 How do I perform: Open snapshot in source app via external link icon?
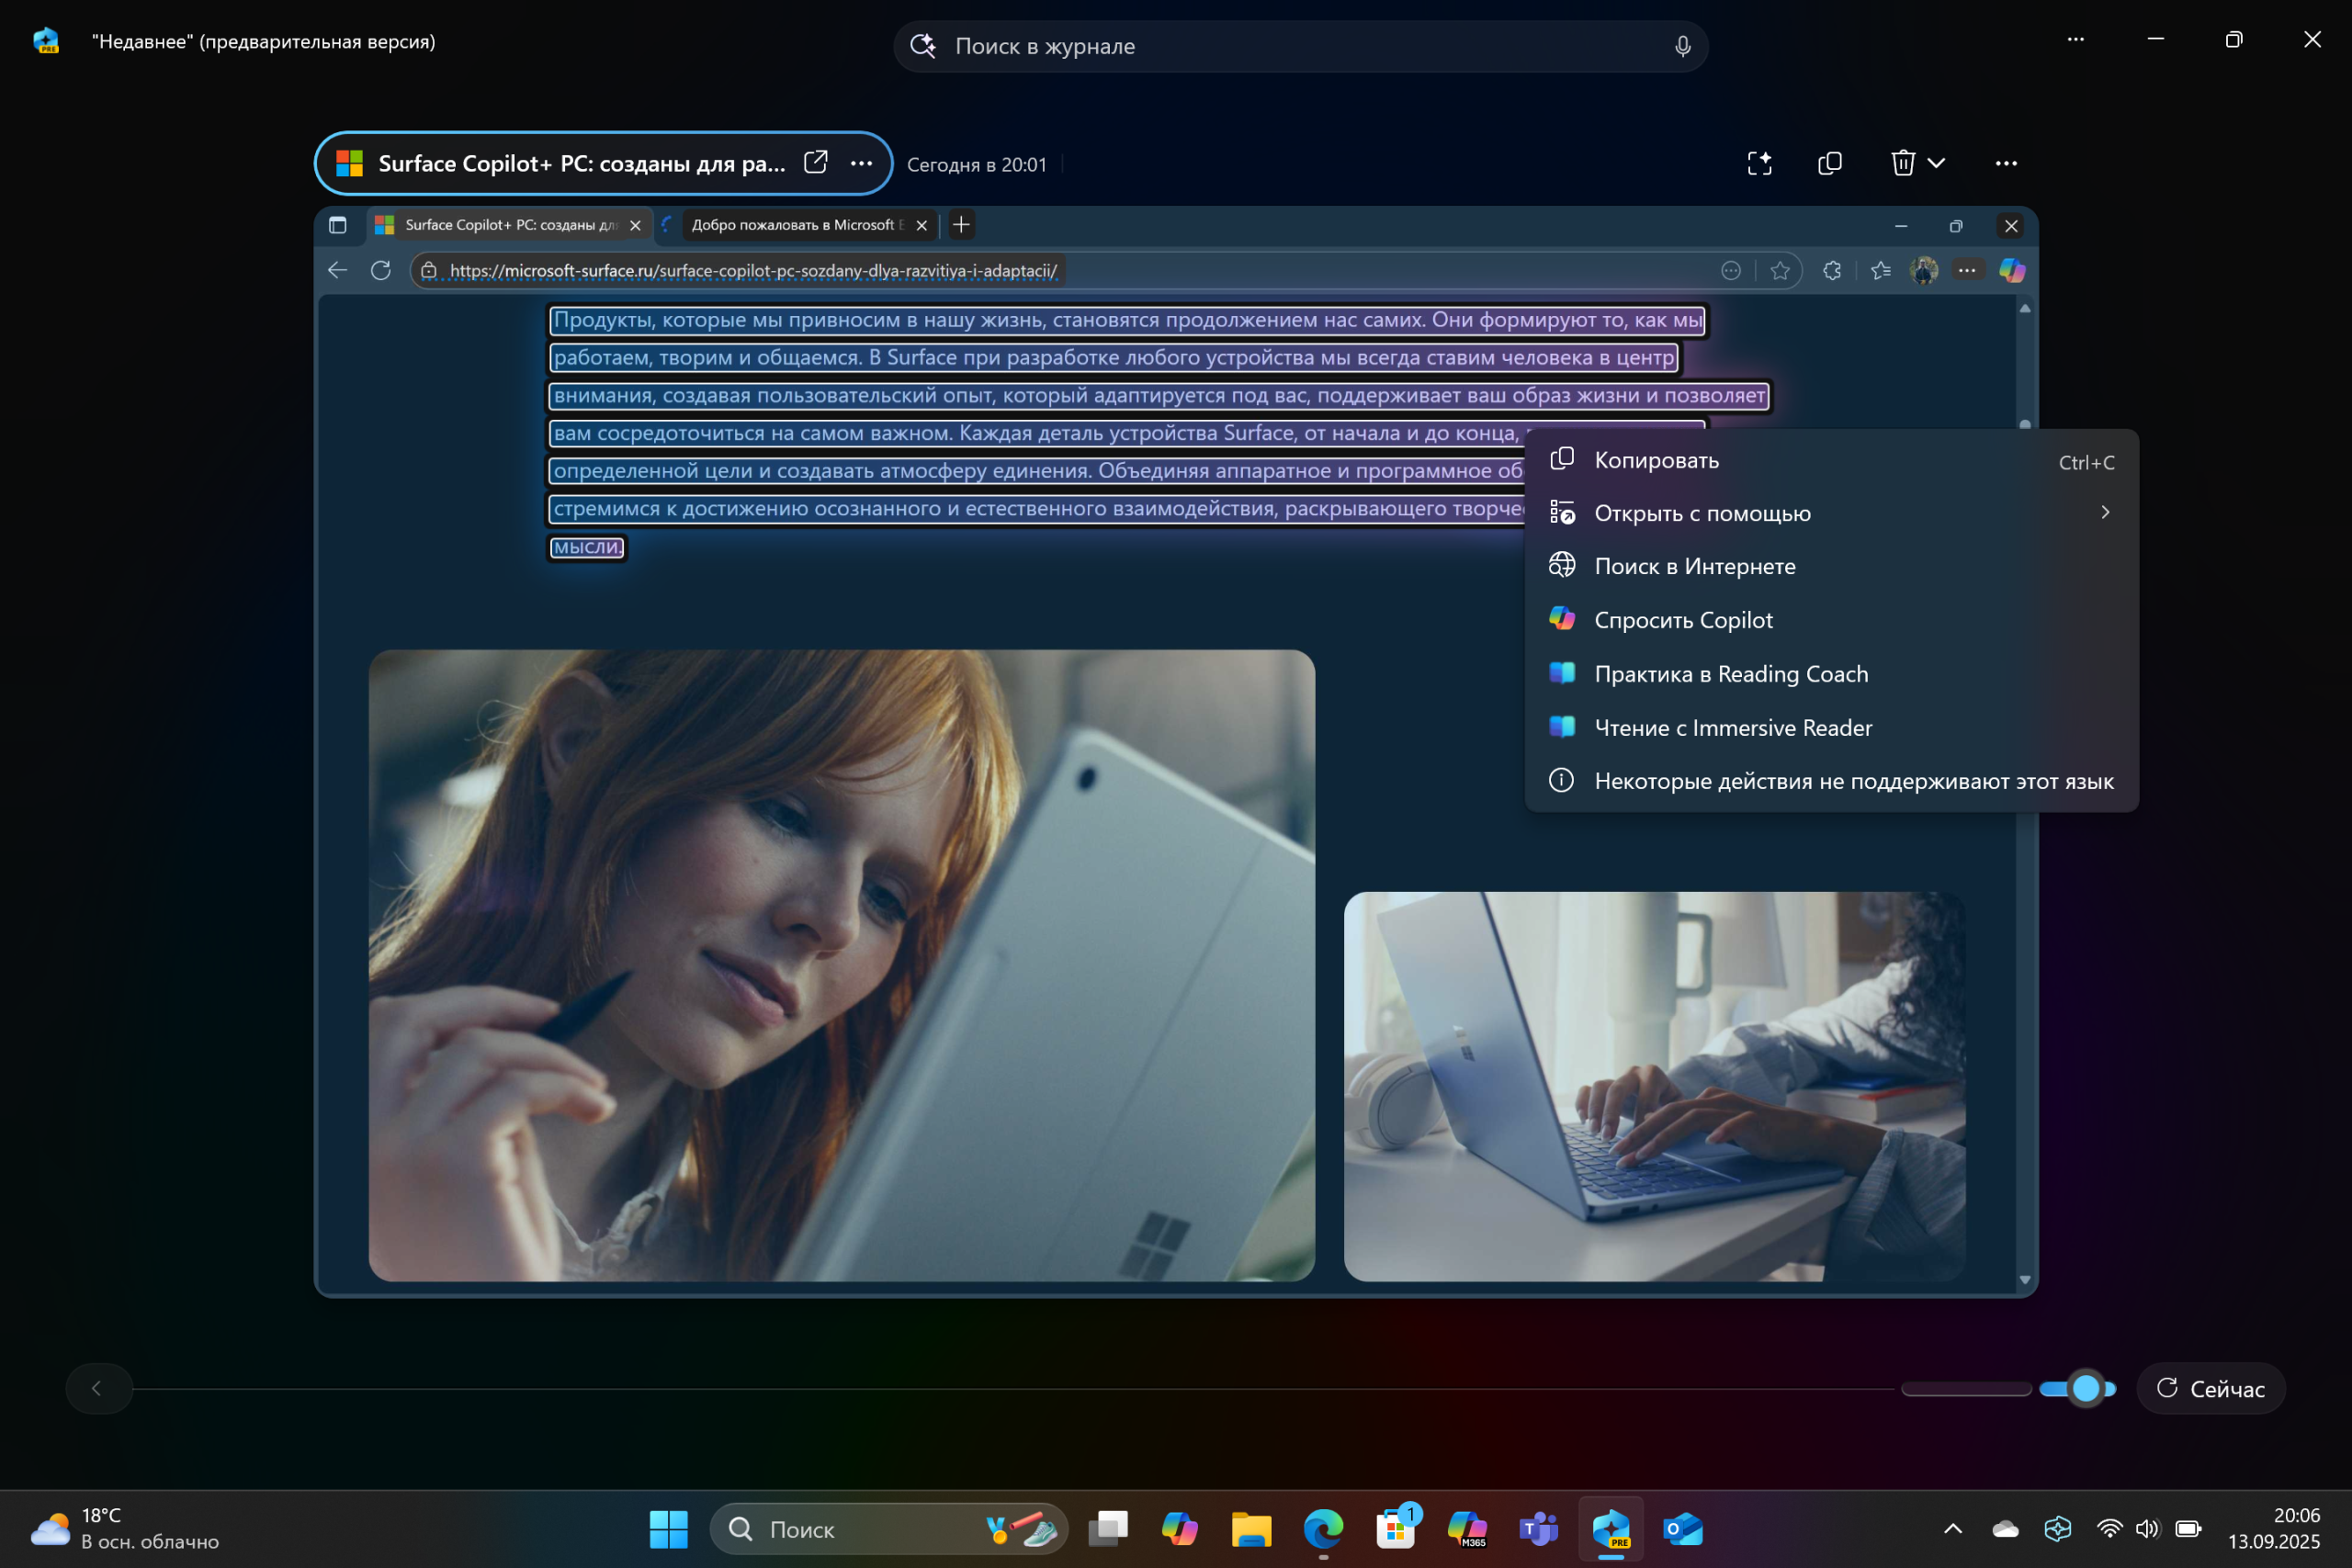[x=816, y=162]
